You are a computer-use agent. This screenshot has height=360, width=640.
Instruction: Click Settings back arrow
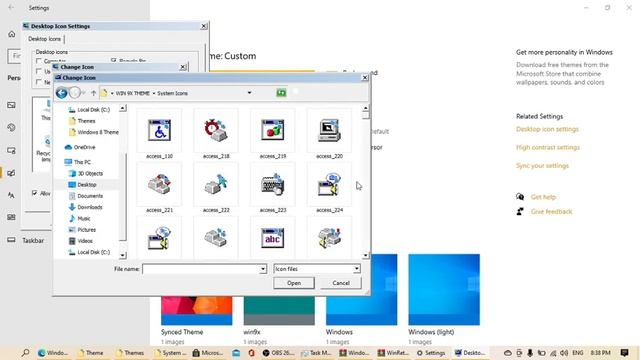click(x=11, y=7)
